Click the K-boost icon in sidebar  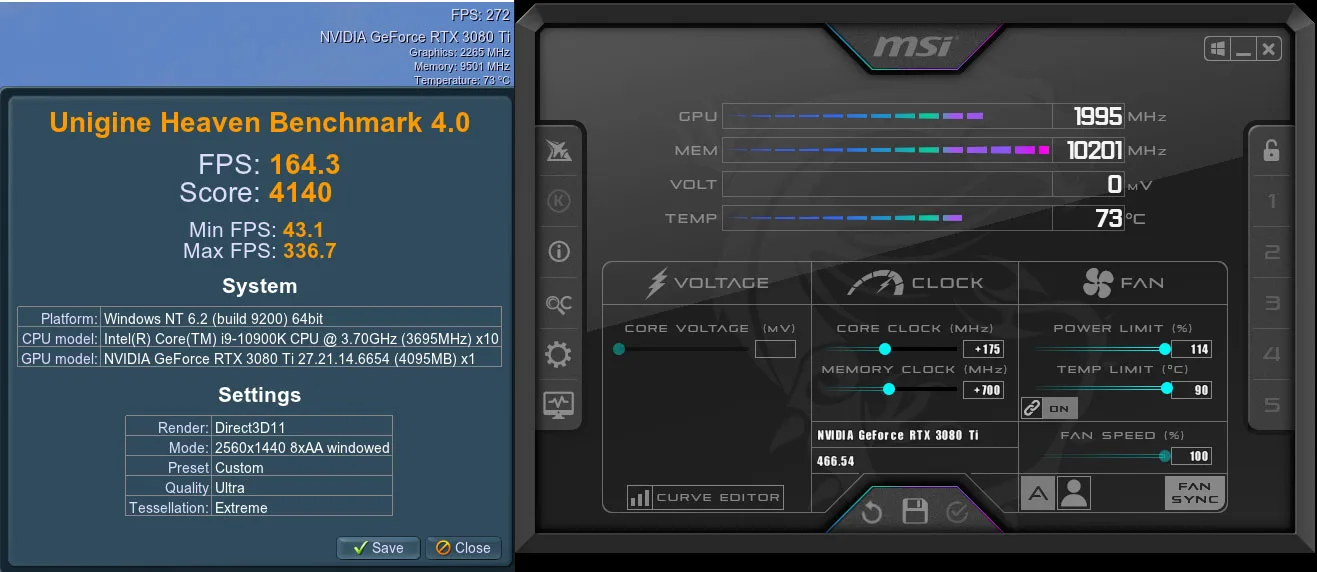[558, 202]
